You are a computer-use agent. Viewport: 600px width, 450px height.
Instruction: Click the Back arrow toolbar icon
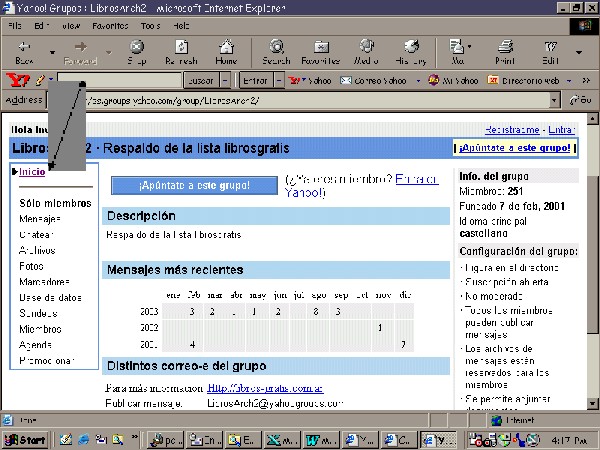point(24,47)
